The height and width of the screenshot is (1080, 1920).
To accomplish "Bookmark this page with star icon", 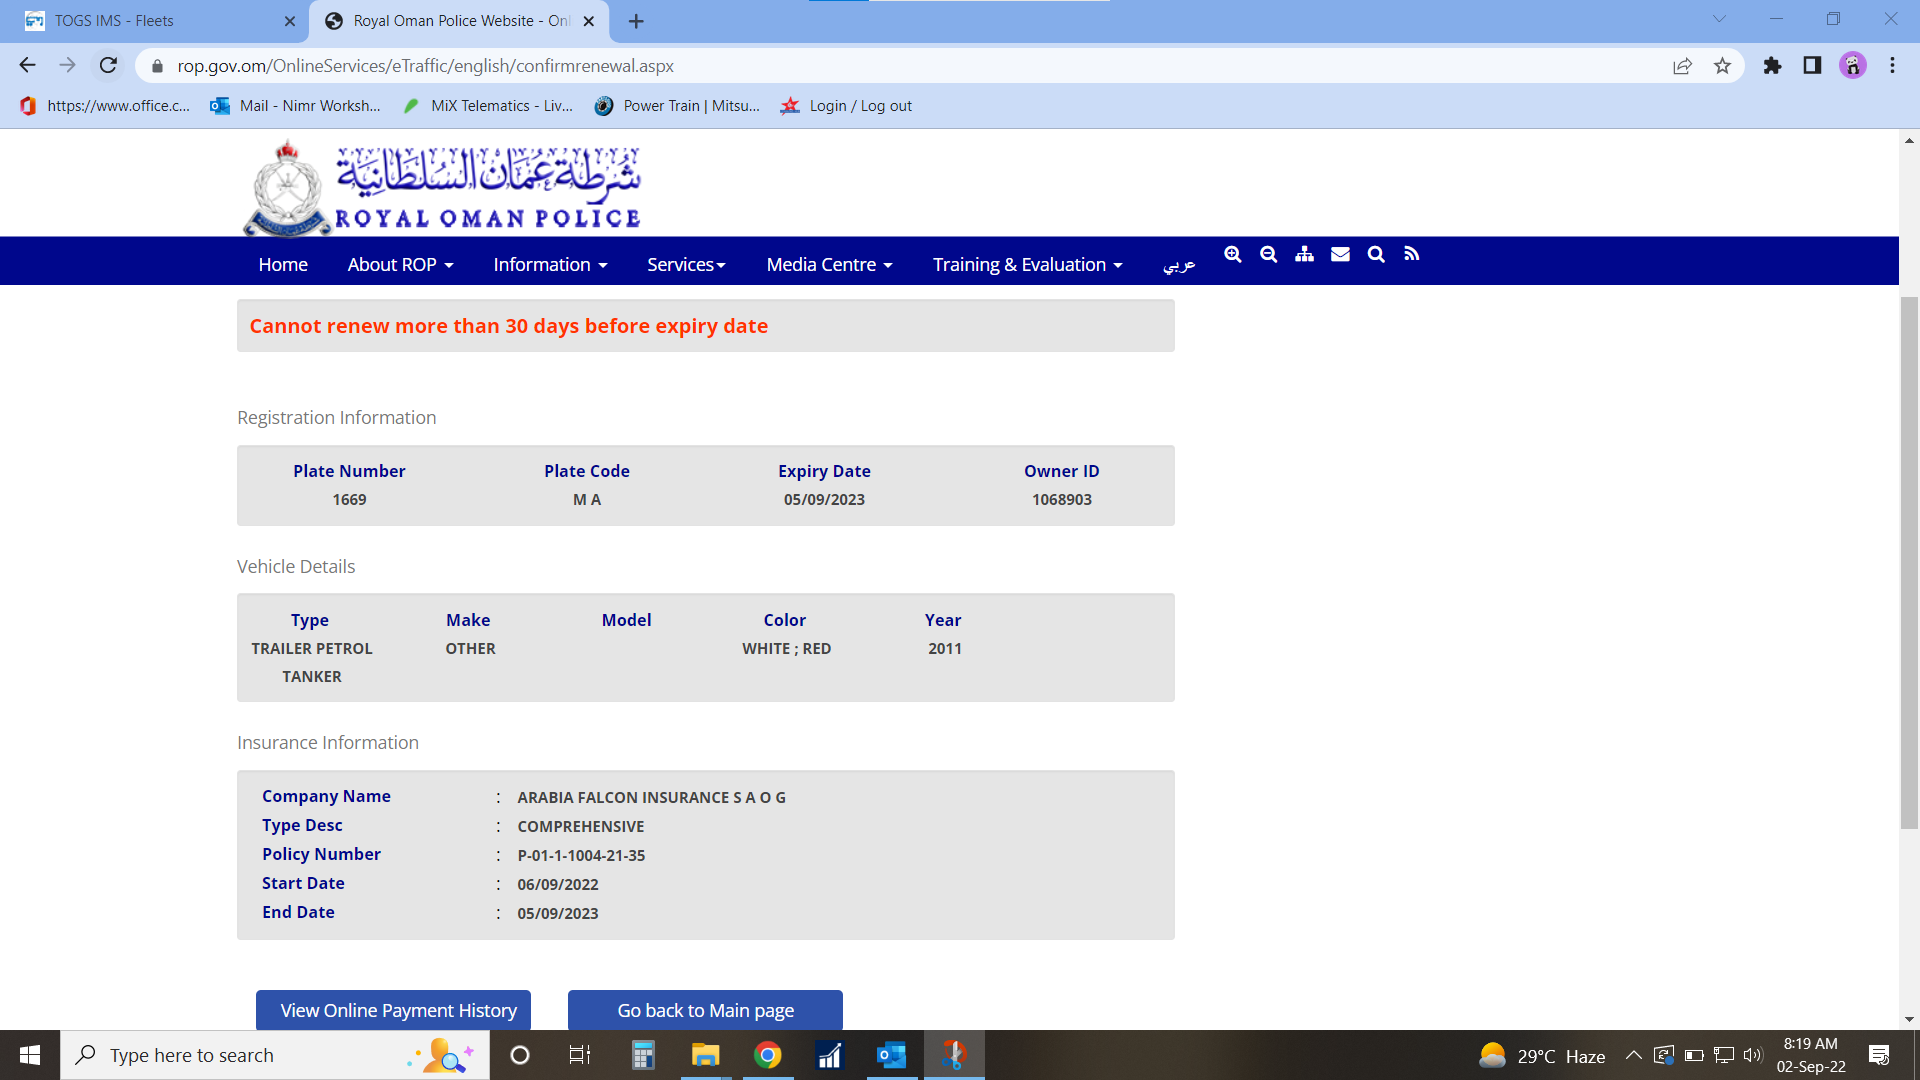I will click(1722, 66).
